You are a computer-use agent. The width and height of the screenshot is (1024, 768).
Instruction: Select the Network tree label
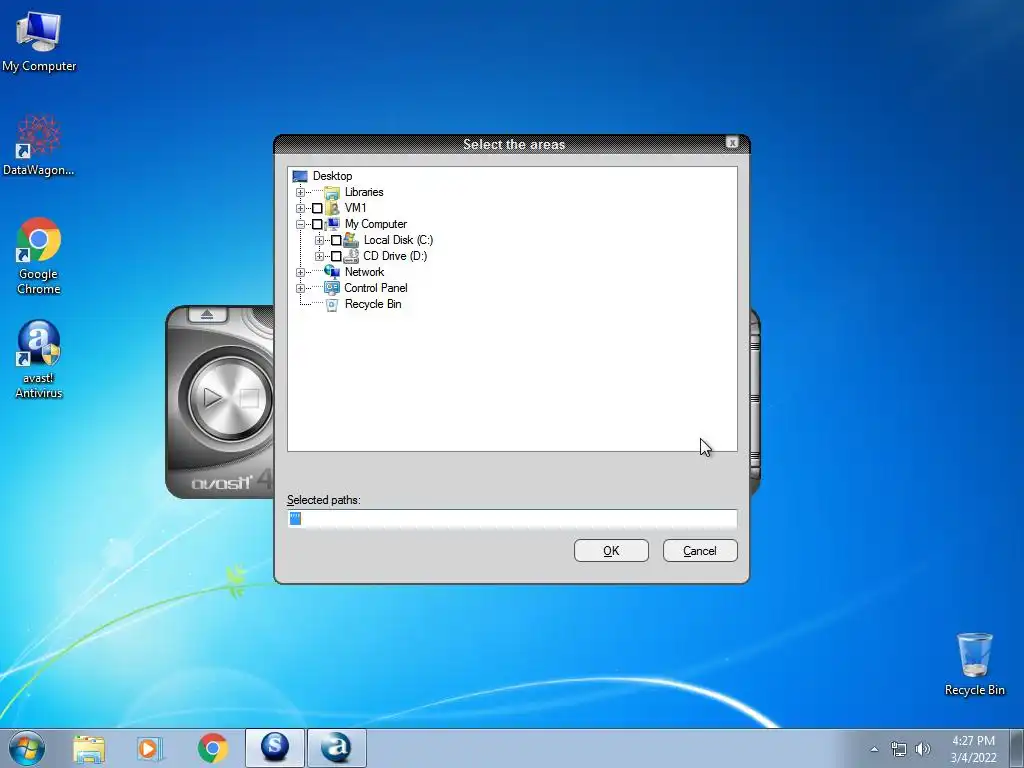[364, 272]
